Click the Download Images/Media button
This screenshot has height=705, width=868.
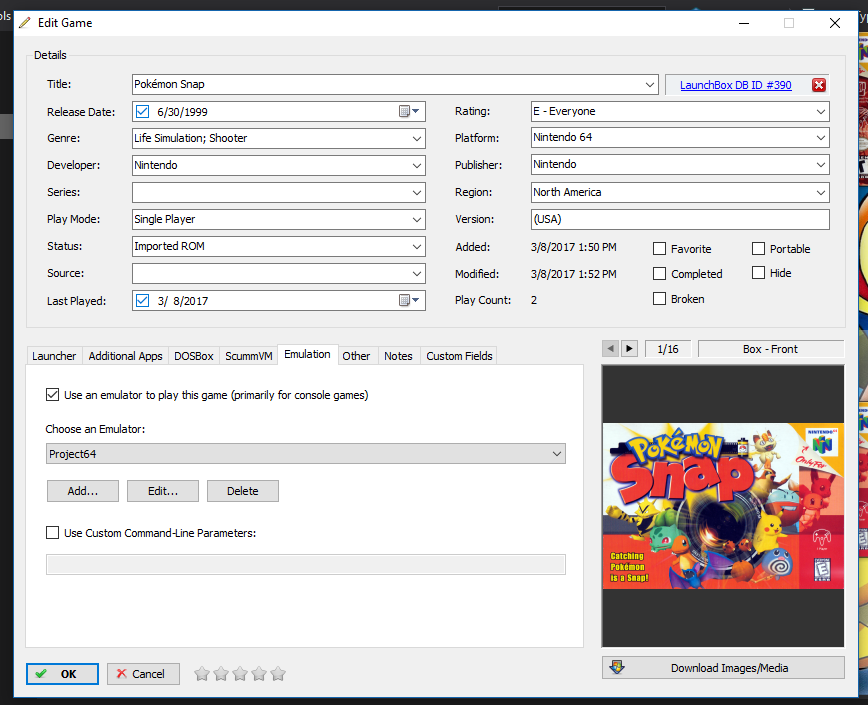click(723, 667)
